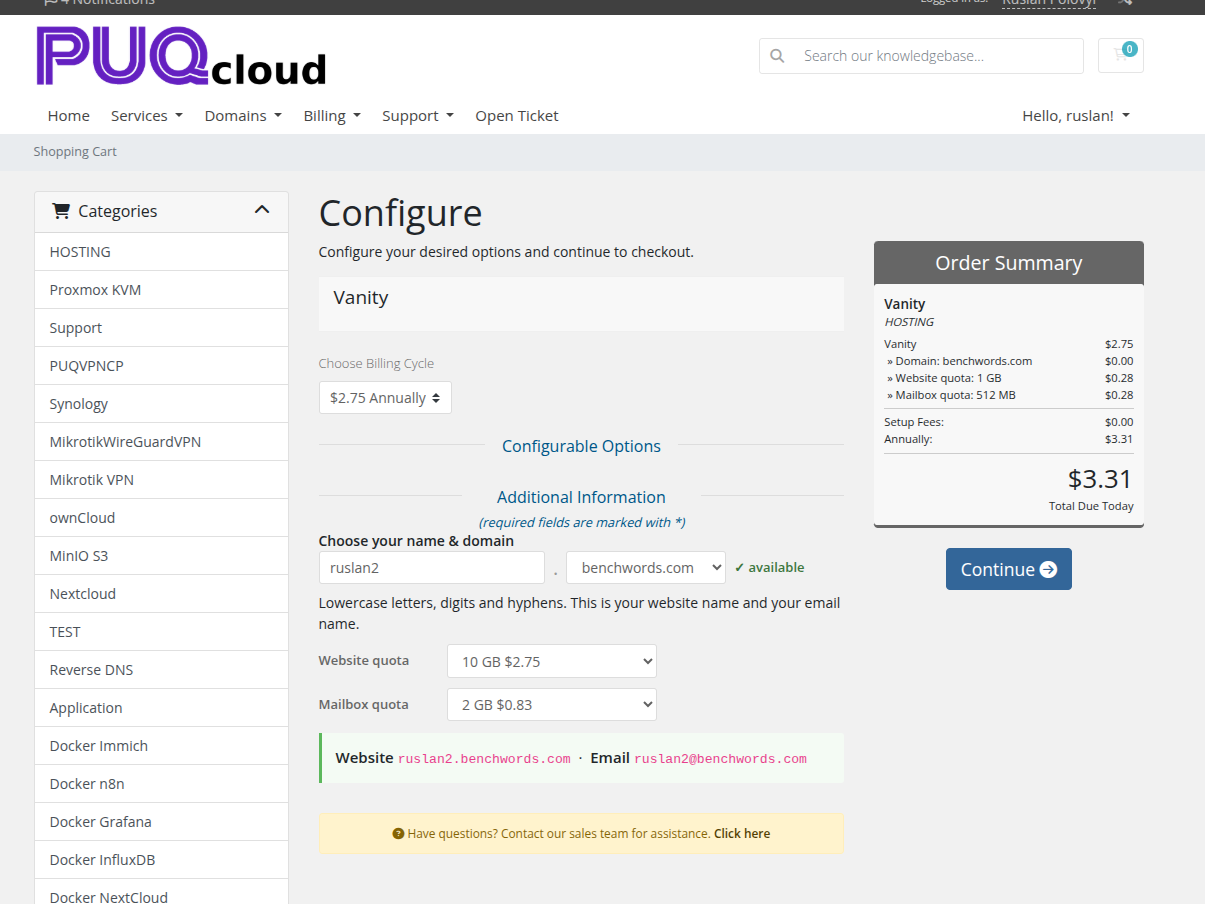Click the question mark icon in sales notice
1205x904 pixels.
coord(398,833)
